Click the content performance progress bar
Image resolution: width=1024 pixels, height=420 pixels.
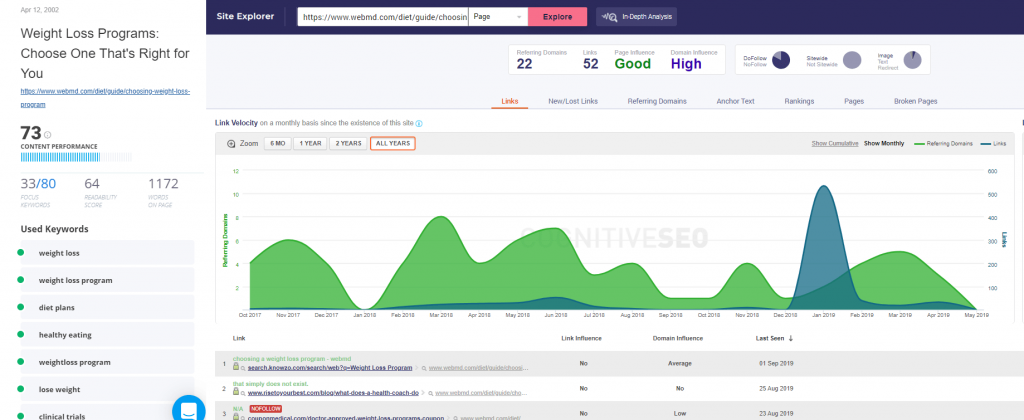(76, 157)
